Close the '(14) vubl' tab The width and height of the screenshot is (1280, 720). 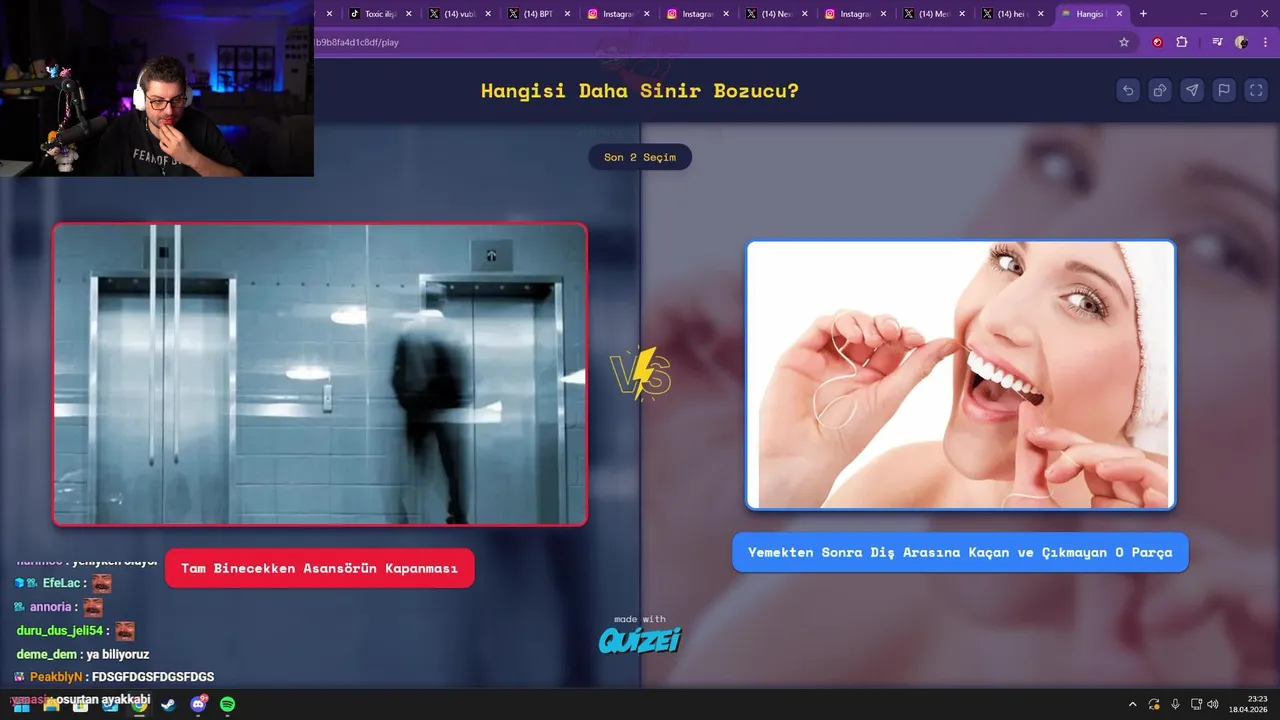(487, 14)
